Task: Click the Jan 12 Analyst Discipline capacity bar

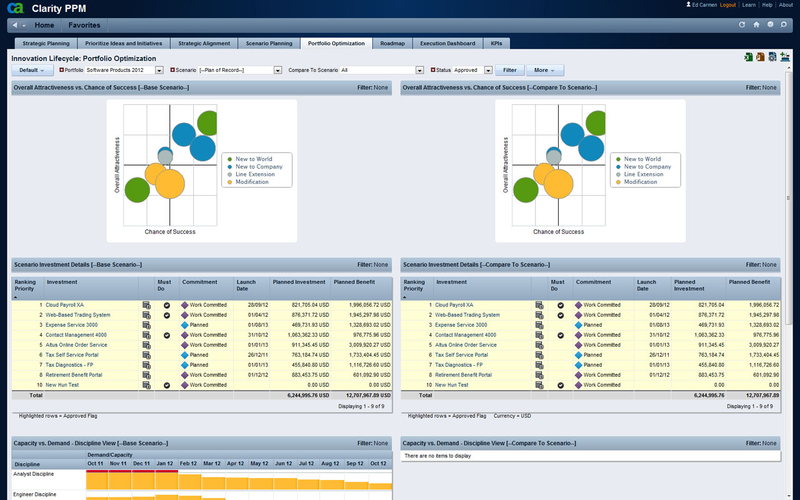Action: (166, 481)
